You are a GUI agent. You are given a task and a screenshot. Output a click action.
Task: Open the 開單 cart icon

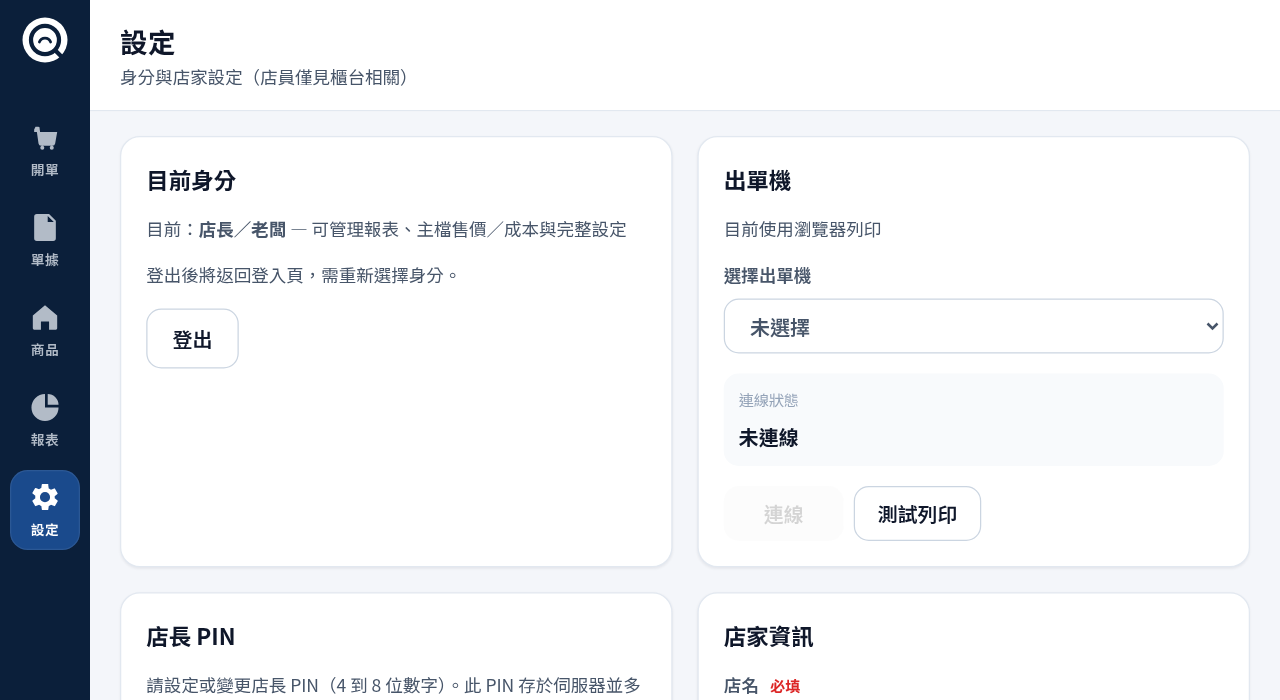coord(45,138)
